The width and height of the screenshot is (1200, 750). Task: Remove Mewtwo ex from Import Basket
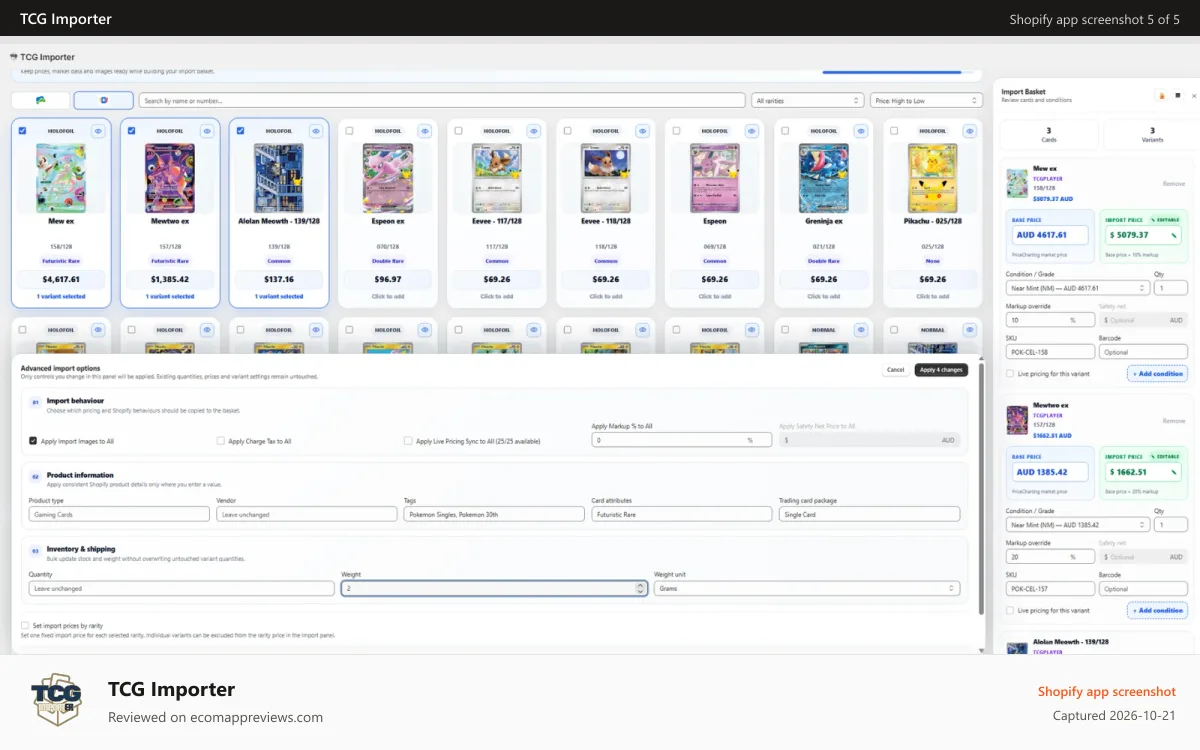[x=1174, y=420]
